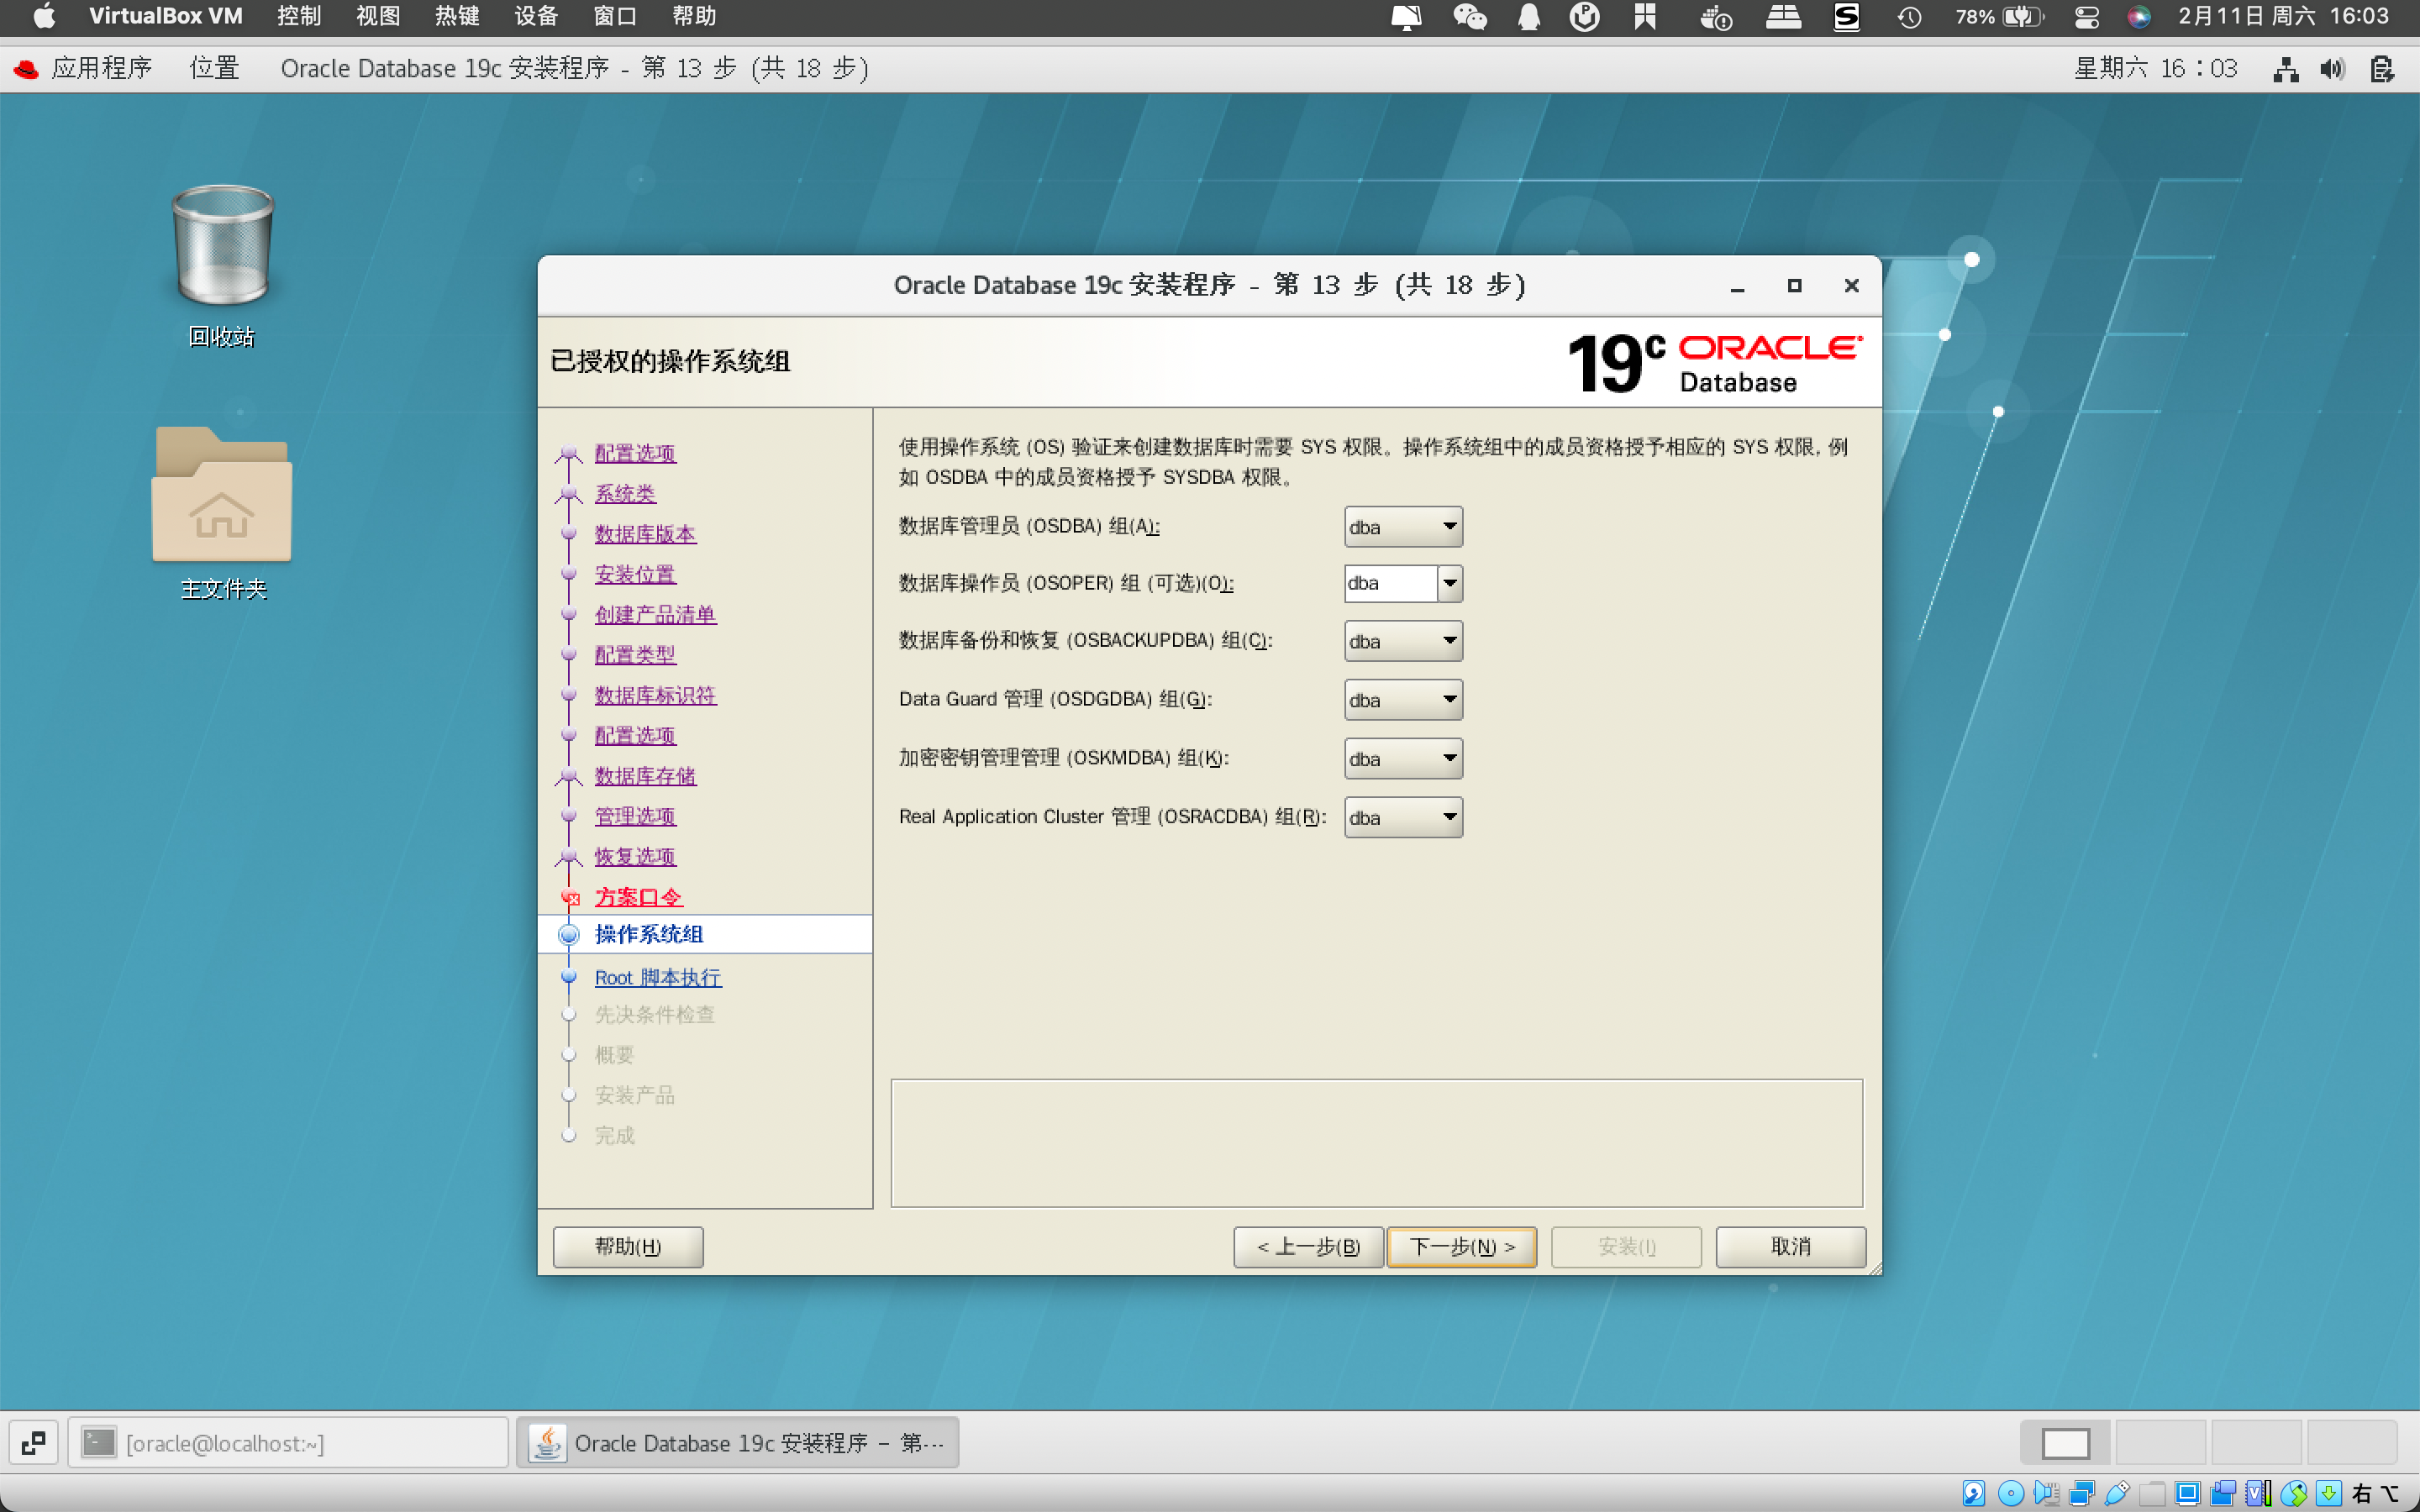This screenshot has width=2420, height=1512.
Task: Open the OSRACDBA group dropdown
Action: coord(1403,818)
